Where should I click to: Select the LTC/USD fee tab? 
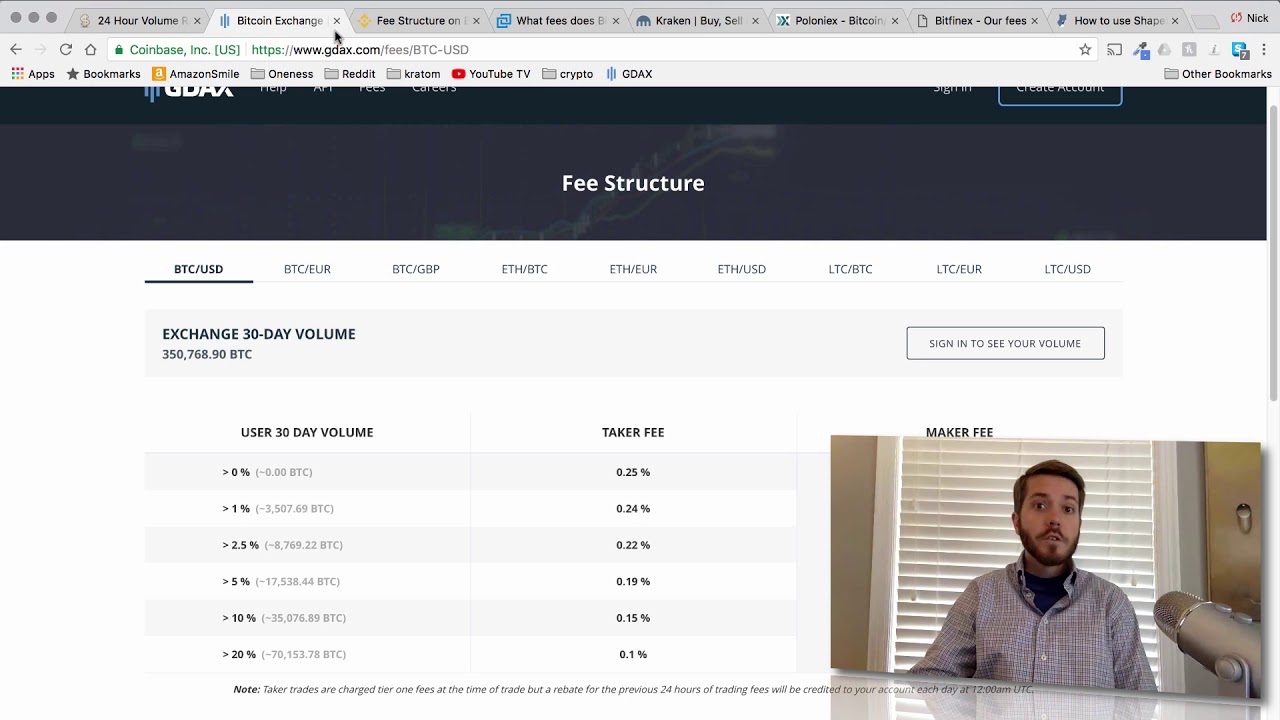(1068, 269)
